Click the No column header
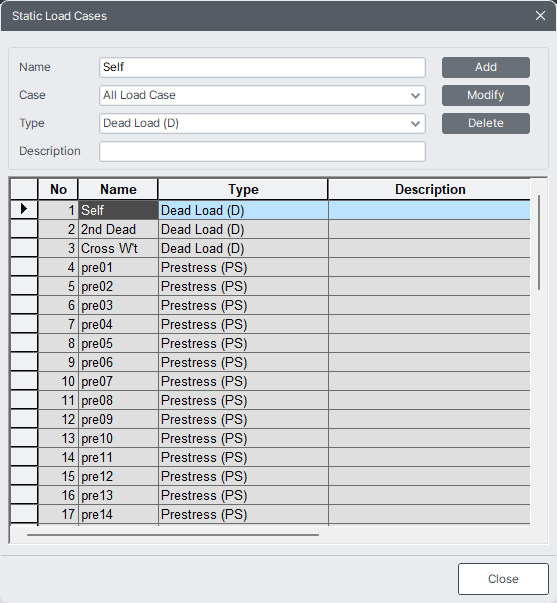 click(58, 189)
